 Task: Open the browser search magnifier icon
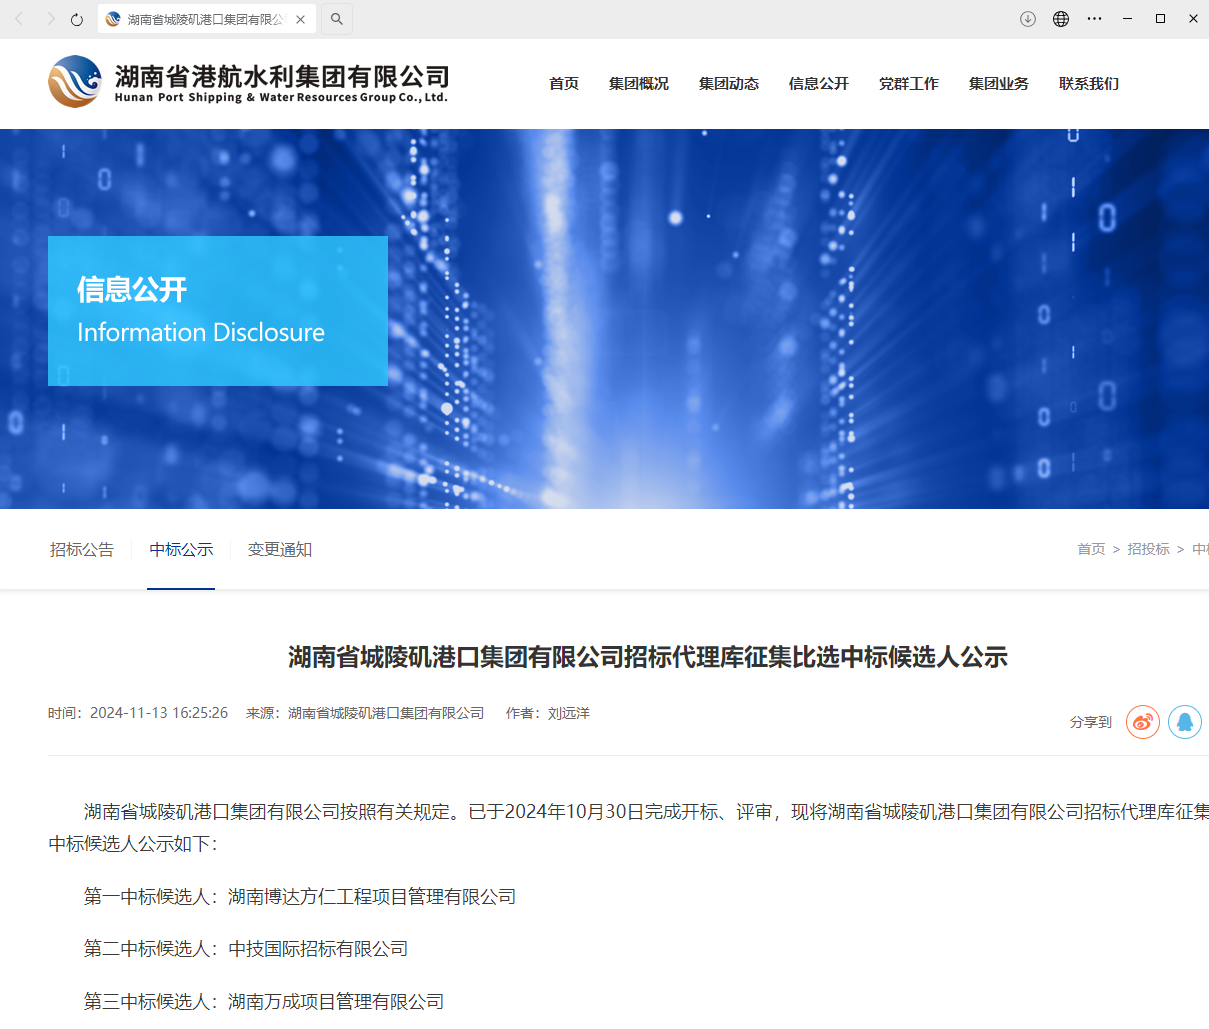(337, 19)
